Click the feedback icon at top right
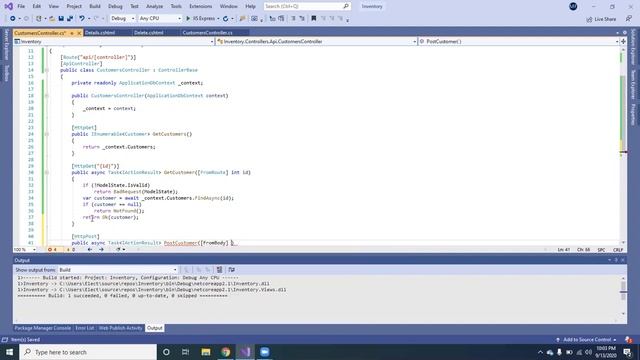 click(629, 19)
